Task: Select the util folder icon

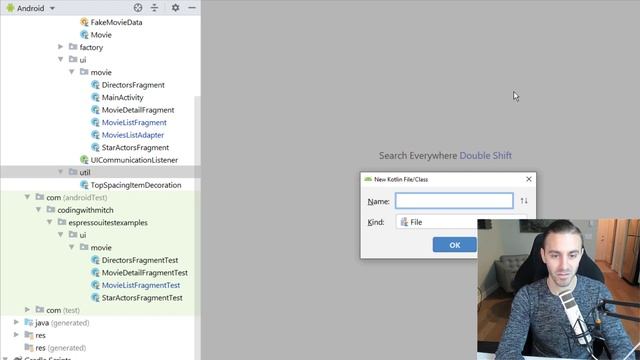Action: pos(73,172)
